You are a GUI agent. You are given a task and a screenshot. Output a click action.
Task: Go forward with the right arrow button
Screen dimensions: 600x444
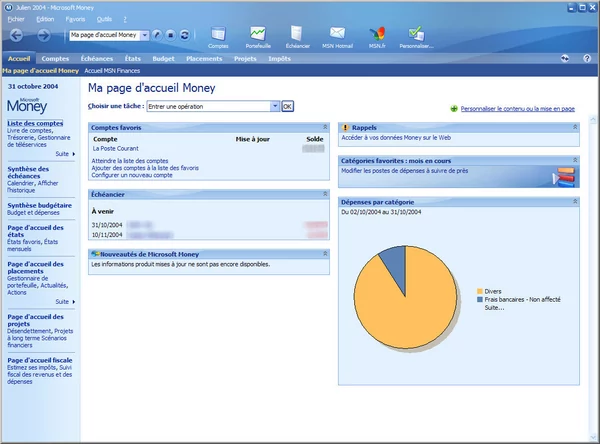point(44,35)
